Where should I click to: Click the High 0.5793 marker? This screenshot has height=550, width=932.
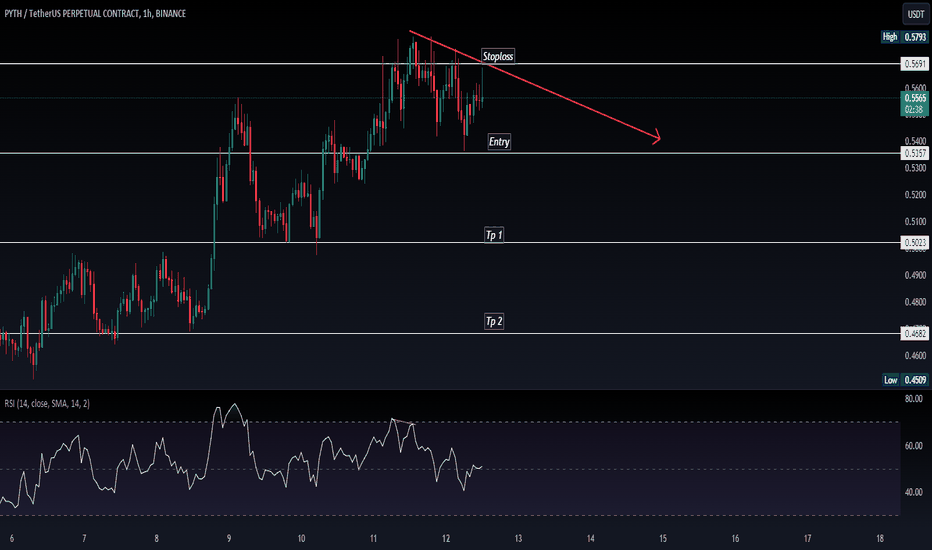point(904,37)
